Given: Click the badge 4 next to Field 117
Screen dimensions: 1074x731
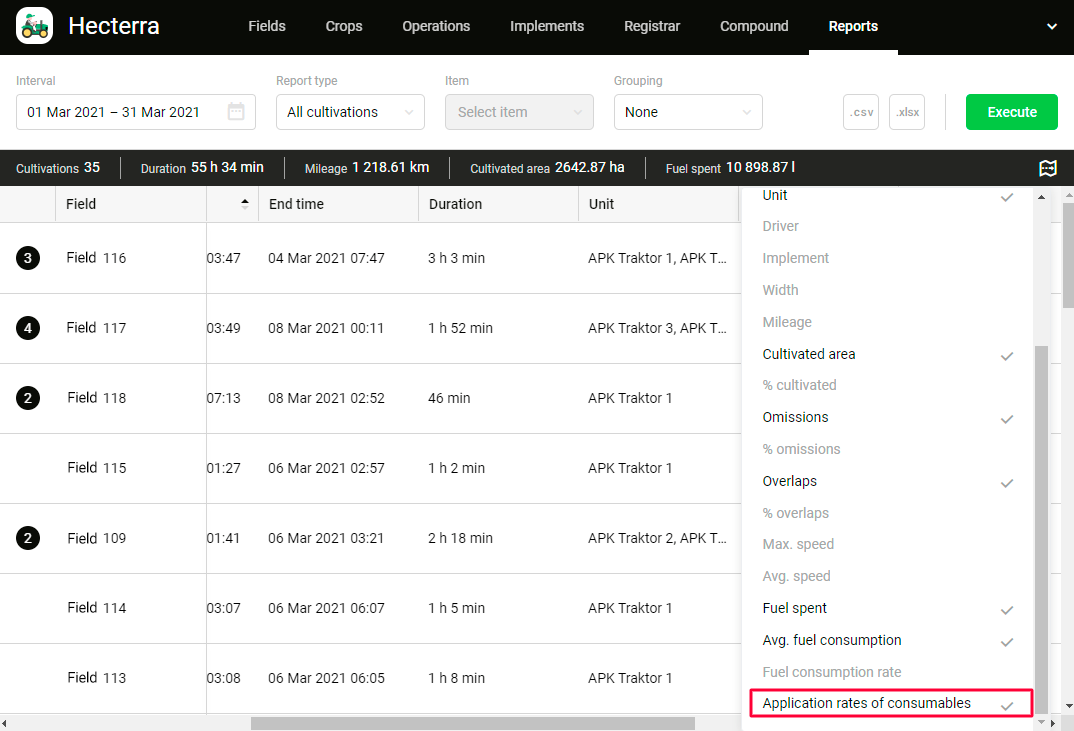Looking at the screenshot, I should 28,328.
